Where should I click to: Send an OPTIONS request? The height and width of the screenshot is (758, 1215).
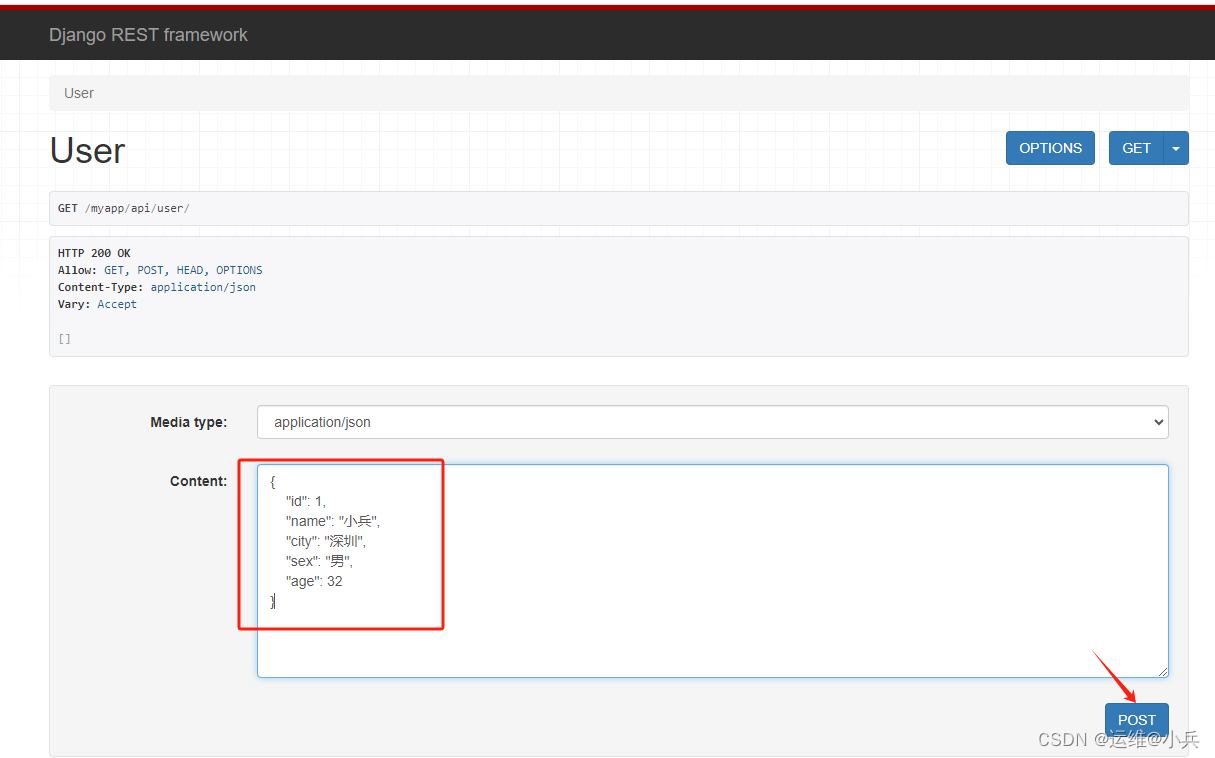1050,148
